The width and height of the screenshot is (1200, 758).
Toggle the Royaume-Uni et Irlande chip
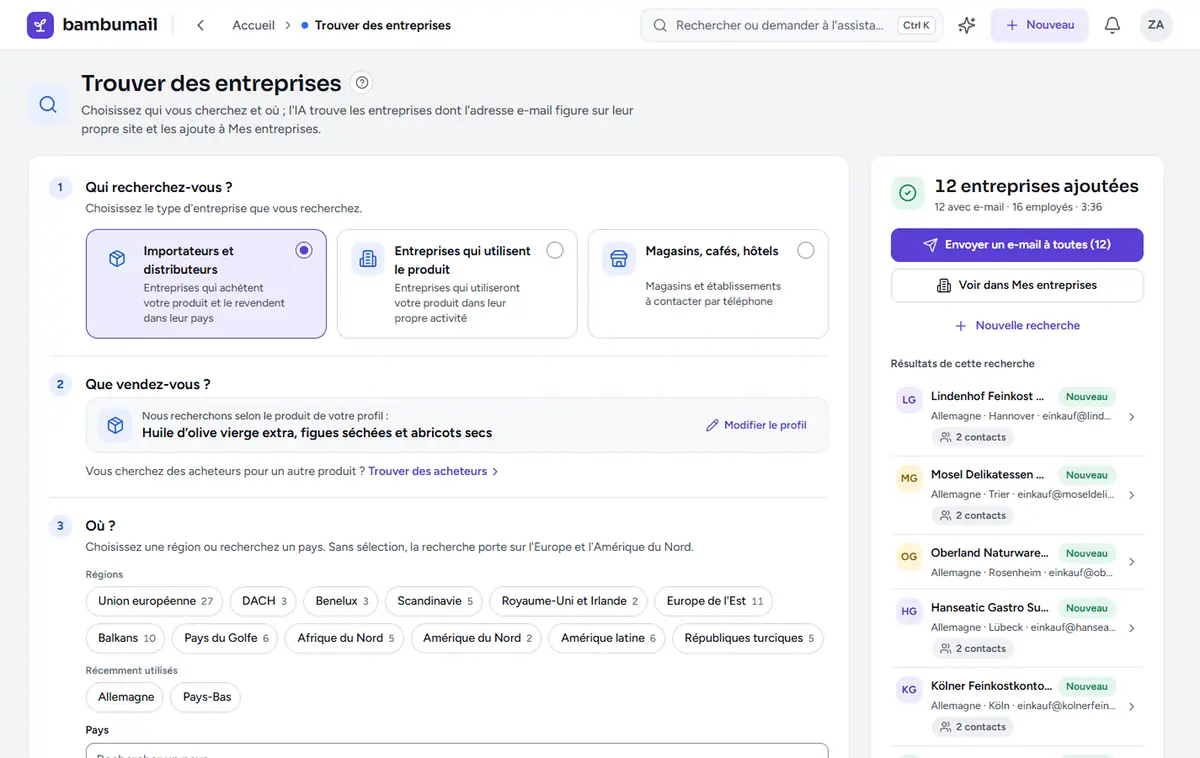[x=569, y=601]
